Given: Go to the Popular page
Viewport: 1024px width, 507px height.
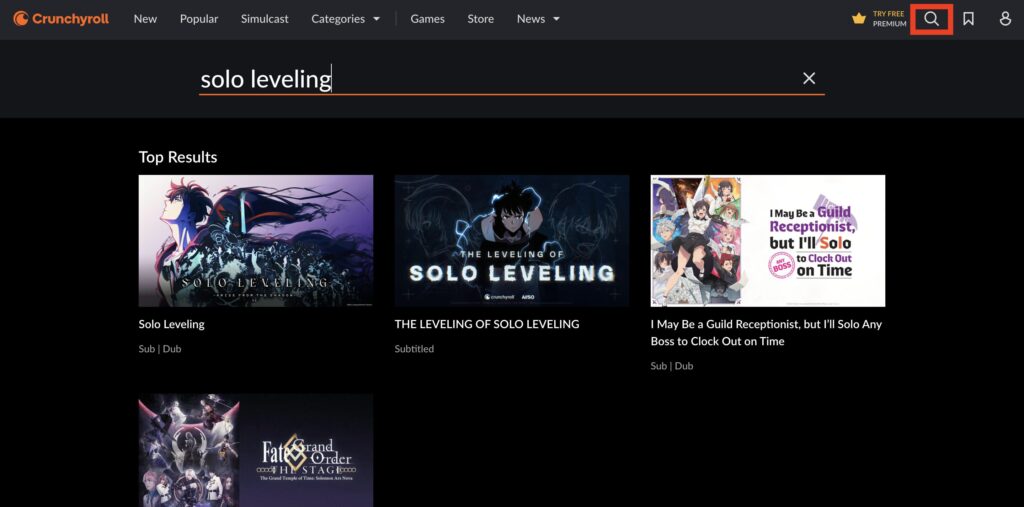Looking at the screenshot, I should pyautogui.click(x=199, y=19).
